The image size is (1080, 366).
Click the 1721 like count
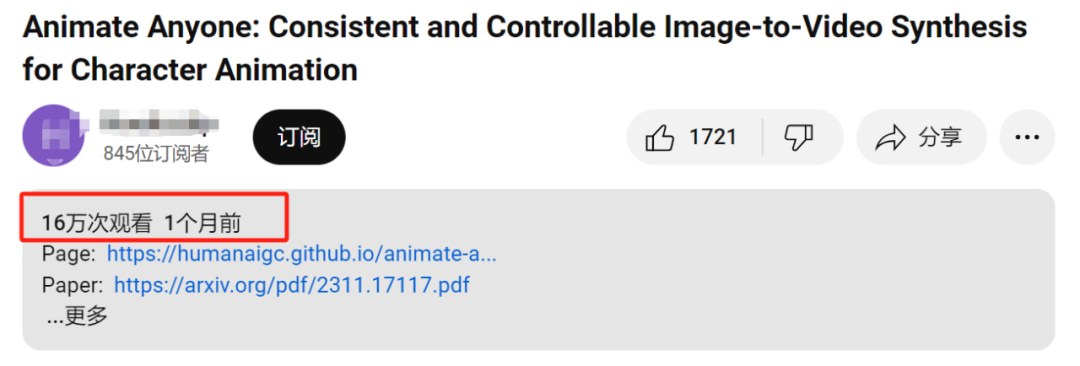[713, 137]
